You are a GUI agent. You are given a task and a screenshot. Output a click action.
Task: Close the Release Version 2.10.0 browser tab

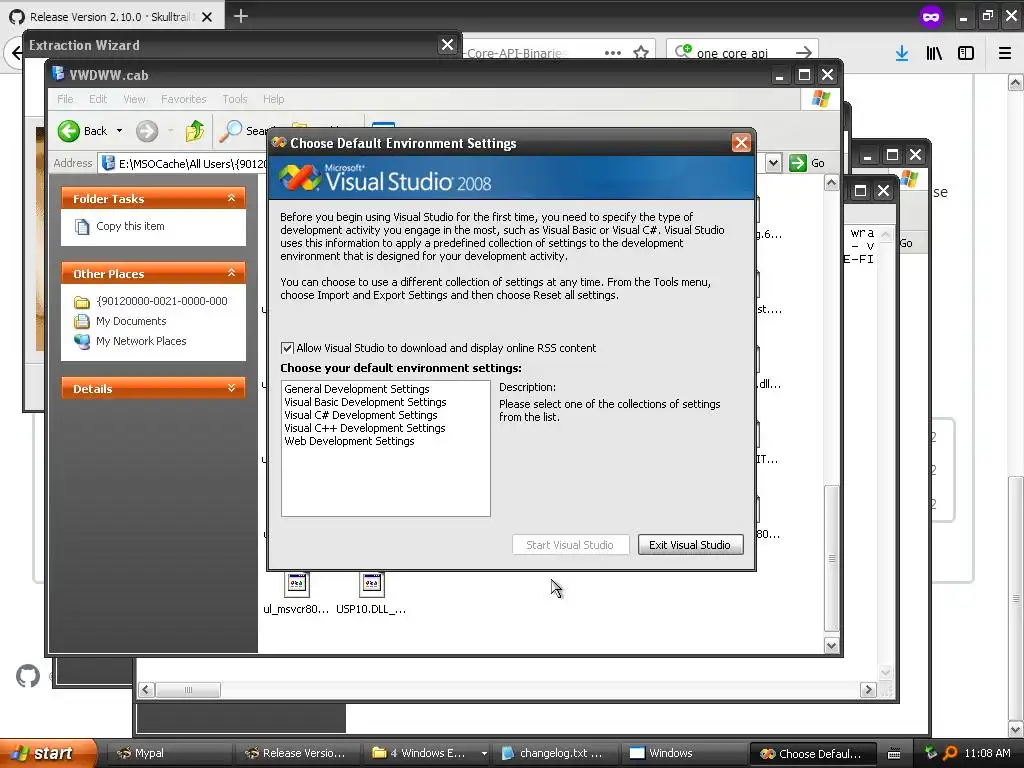click(x=207, y=17)
